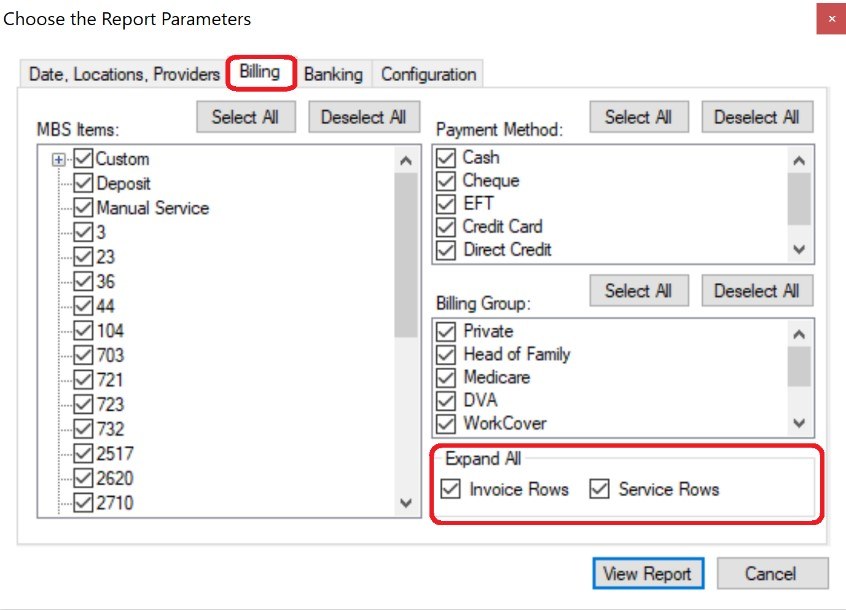Click the Billing Group scrollbar thumb
The width and height of the screenshot is (846, 610).
tap(799, 367)
